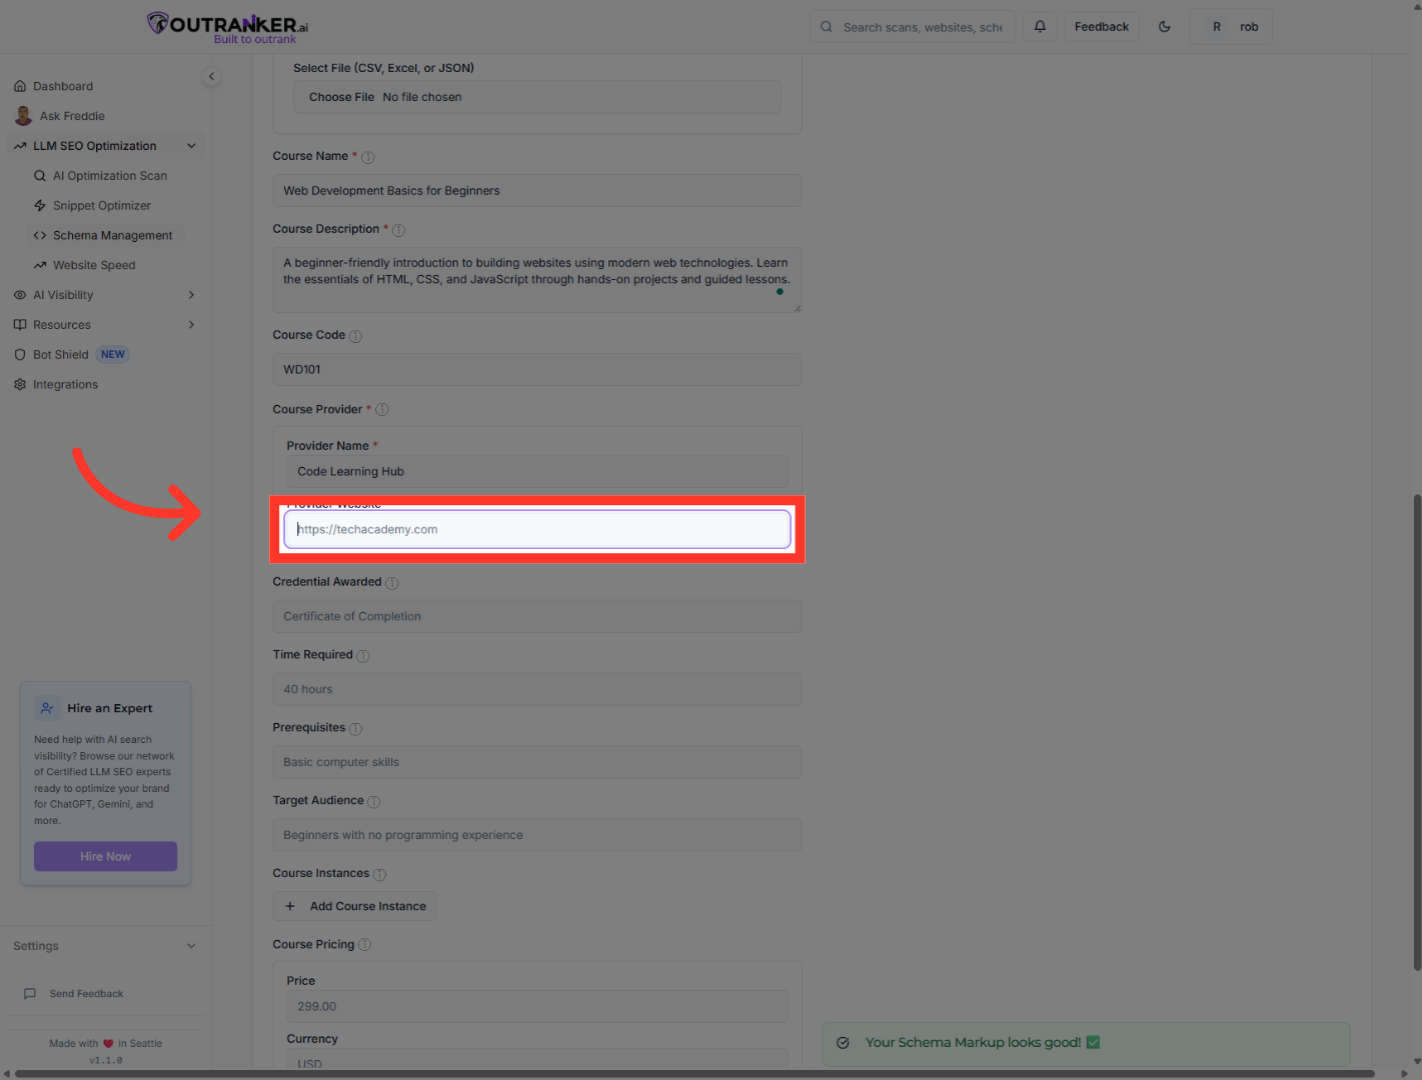Image resolution: width=1422 pixels, height=1080 pixels.
Task: Toggle dark mode with the moon icon
Action: [x=1164, y=26]
